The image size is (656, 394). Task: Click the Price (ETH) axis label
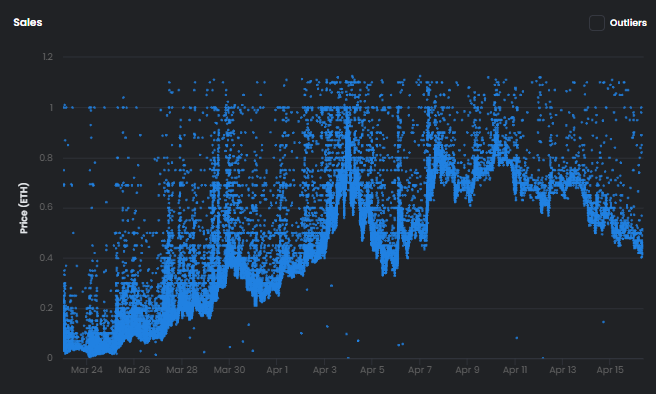coord(24,208)
